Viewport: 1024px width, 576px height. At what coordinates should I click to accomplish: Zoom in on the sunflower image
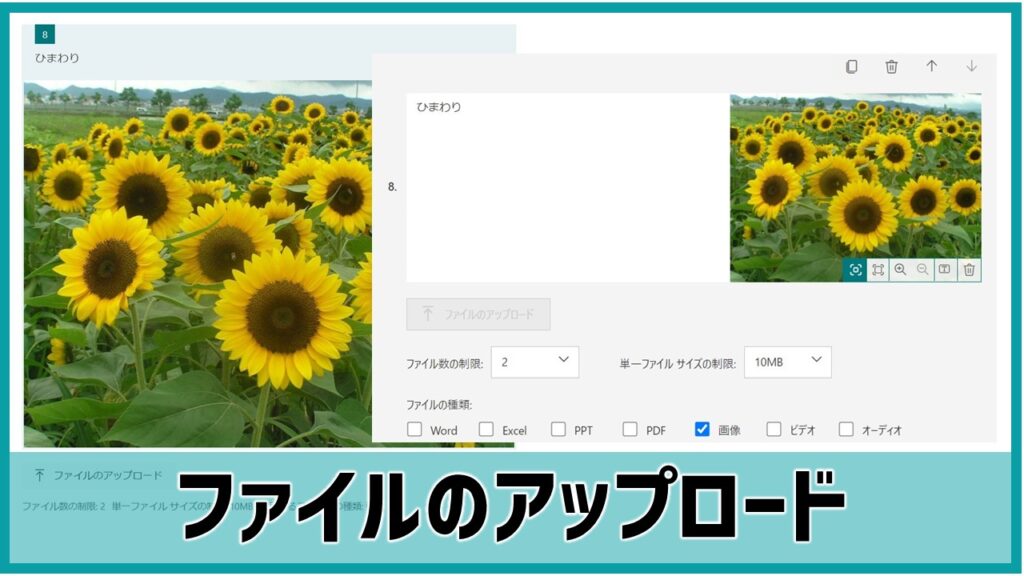[900, 270]
